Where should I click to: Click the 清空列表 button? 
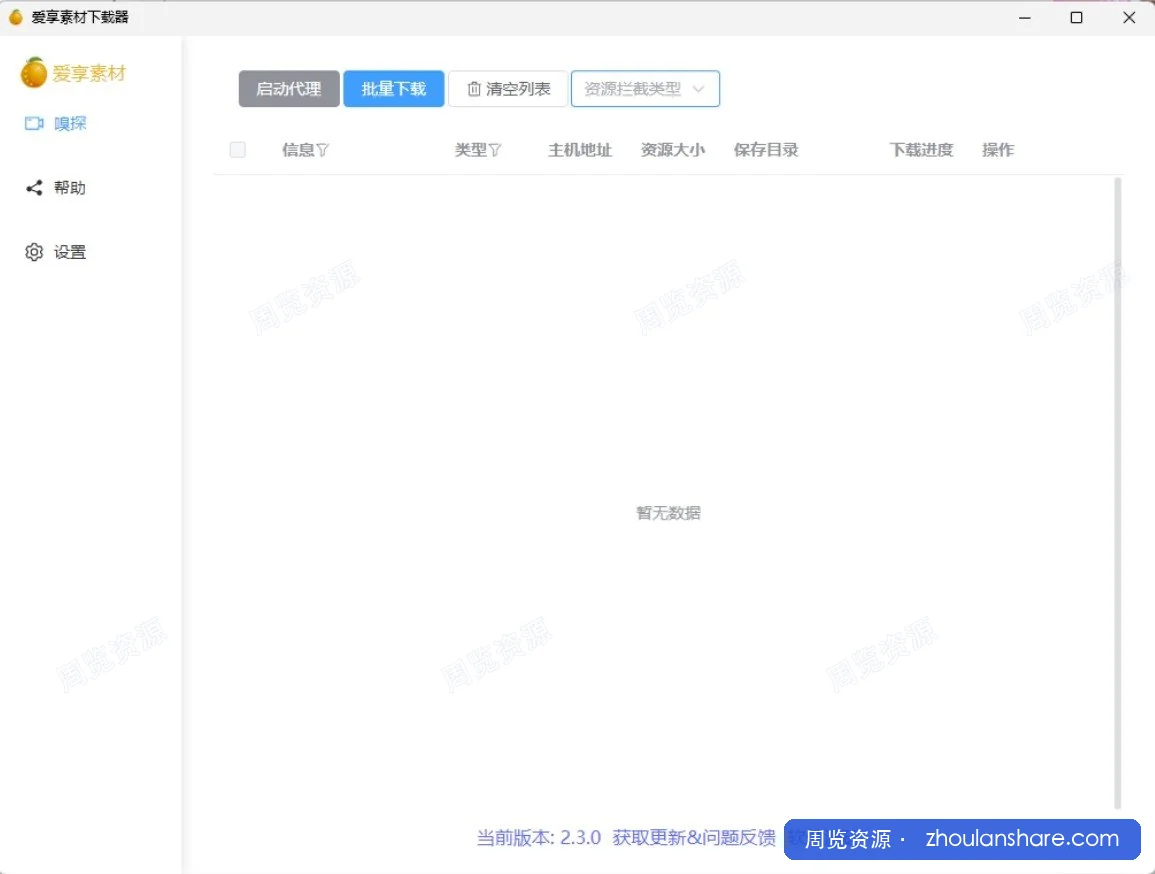point(508,89)
